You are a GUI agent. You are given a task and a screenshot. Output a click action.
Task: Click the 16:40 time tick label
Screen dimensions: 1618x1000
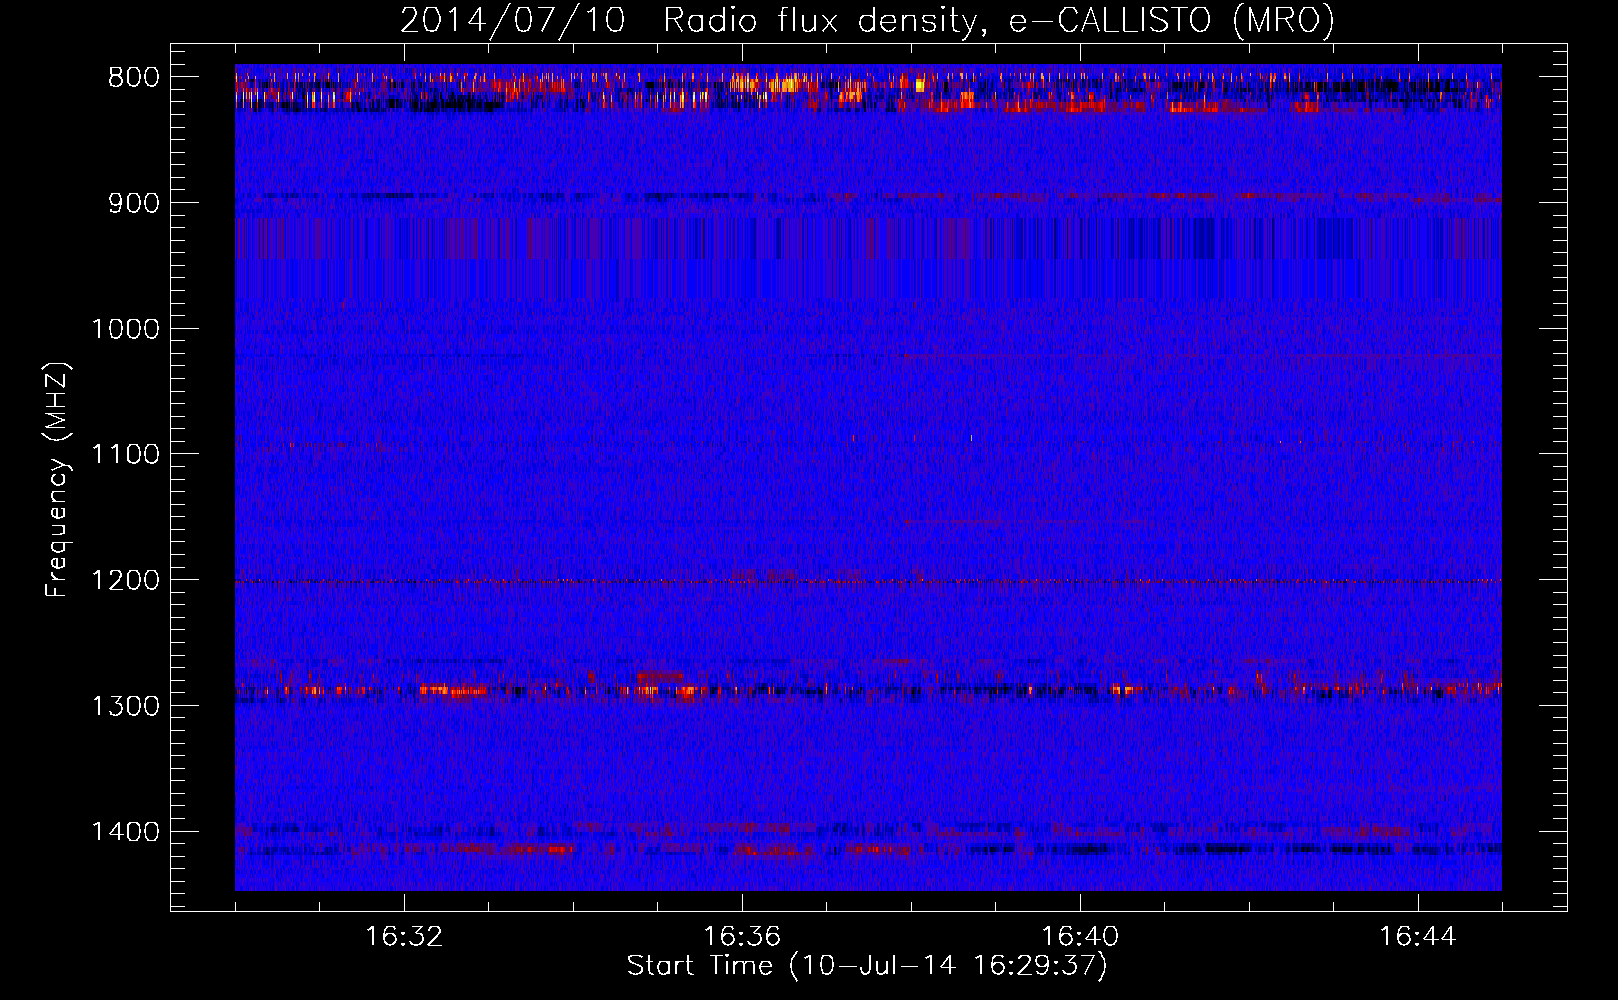1080,937
